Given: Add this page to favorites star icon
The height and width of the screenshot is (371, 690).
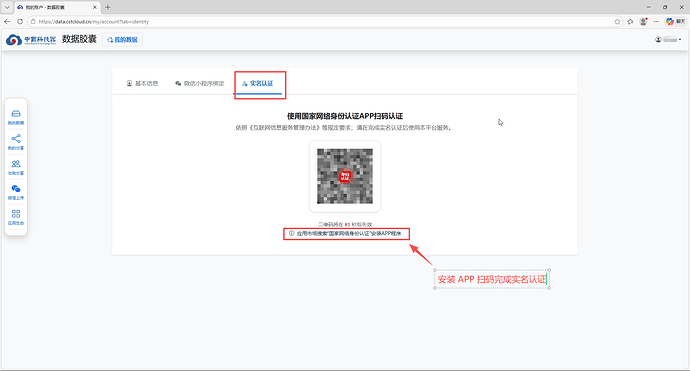Looking at the screenshot, I should 617,22.
